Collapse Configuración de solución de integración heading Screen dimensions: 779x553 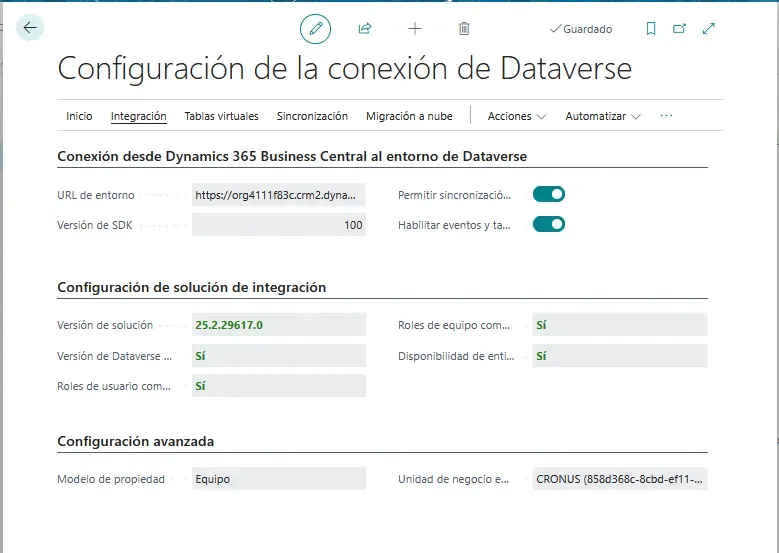192,287
